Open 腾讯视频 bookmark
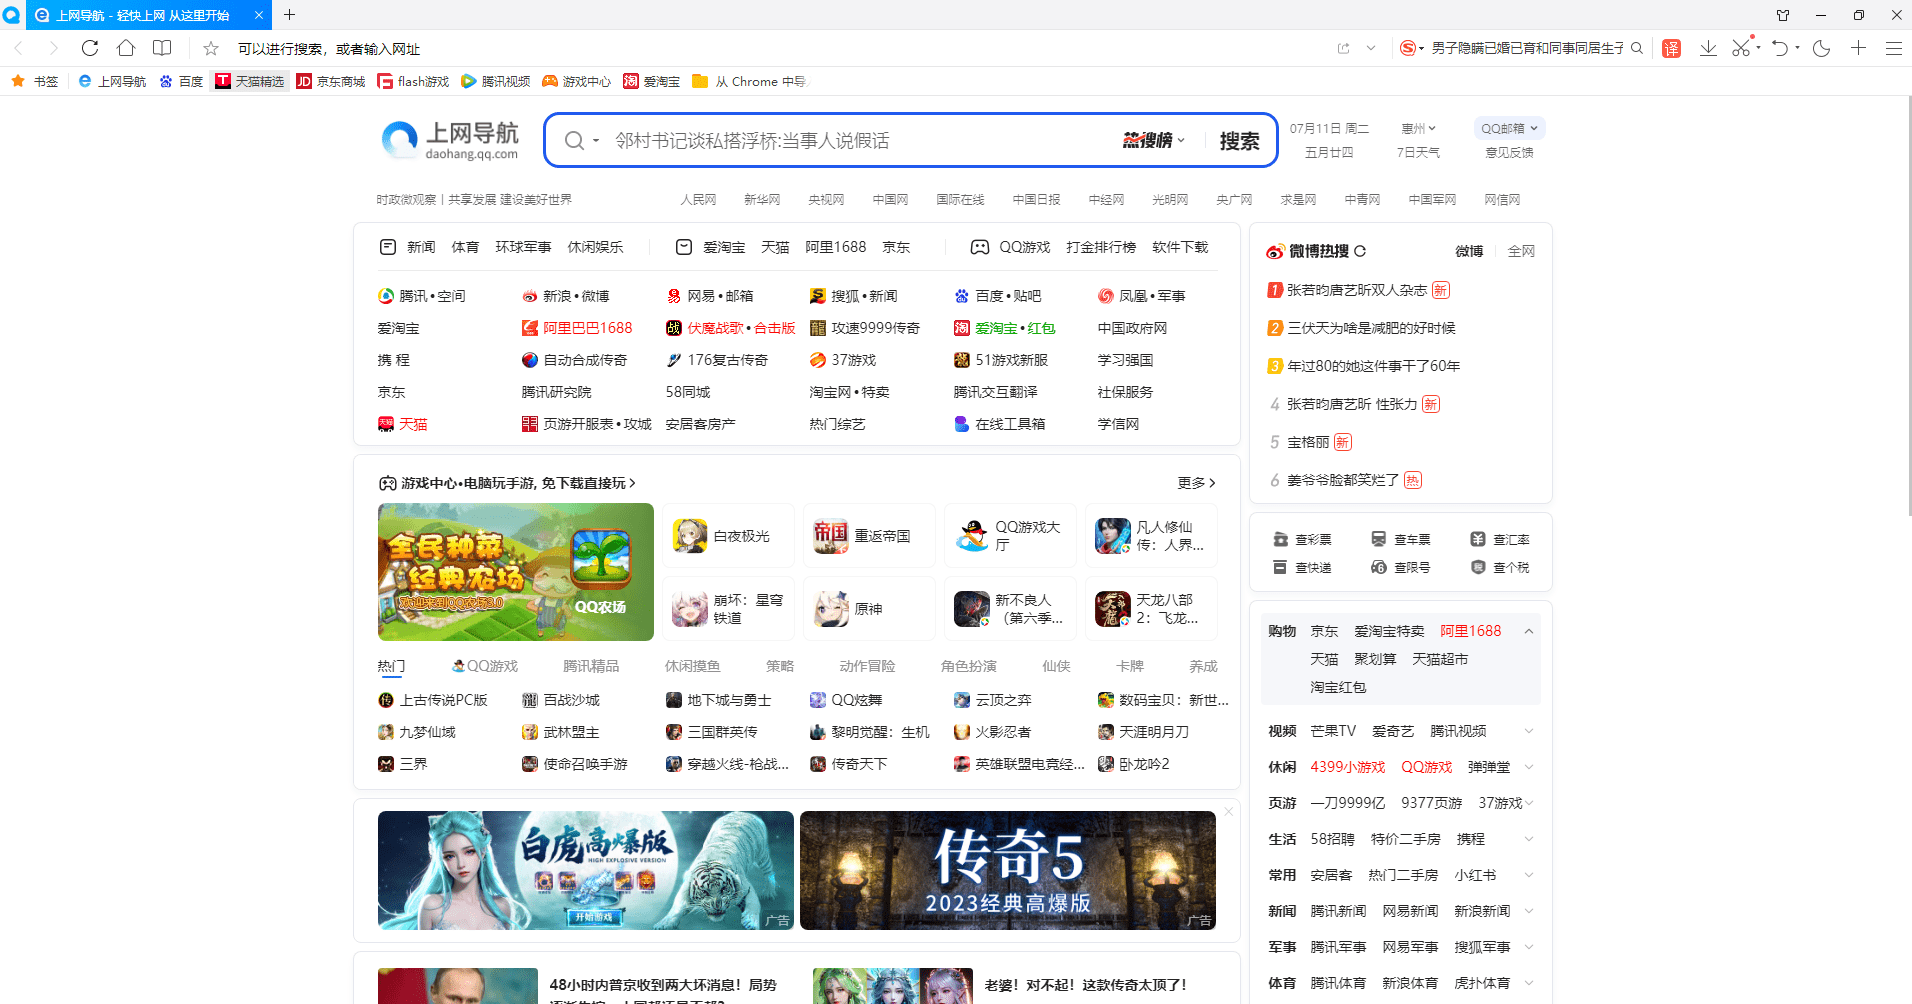 pos(495,81)
